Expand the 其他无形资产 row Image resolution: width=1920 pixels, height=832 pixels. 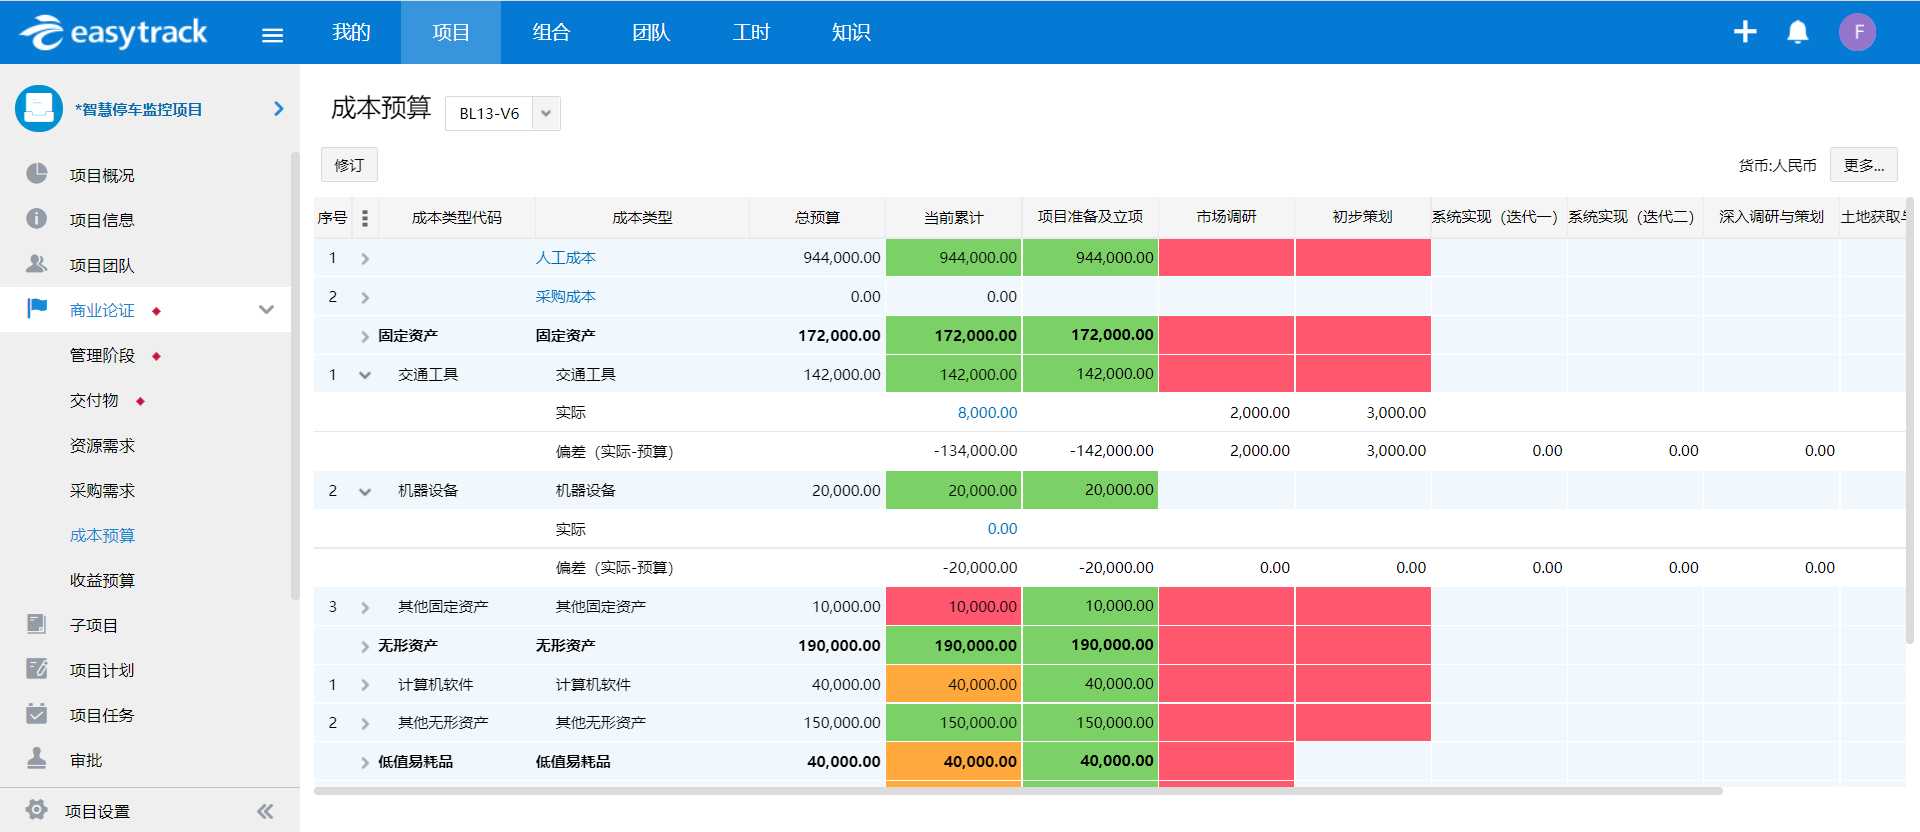pyautogui.click(x=365, y=723)
